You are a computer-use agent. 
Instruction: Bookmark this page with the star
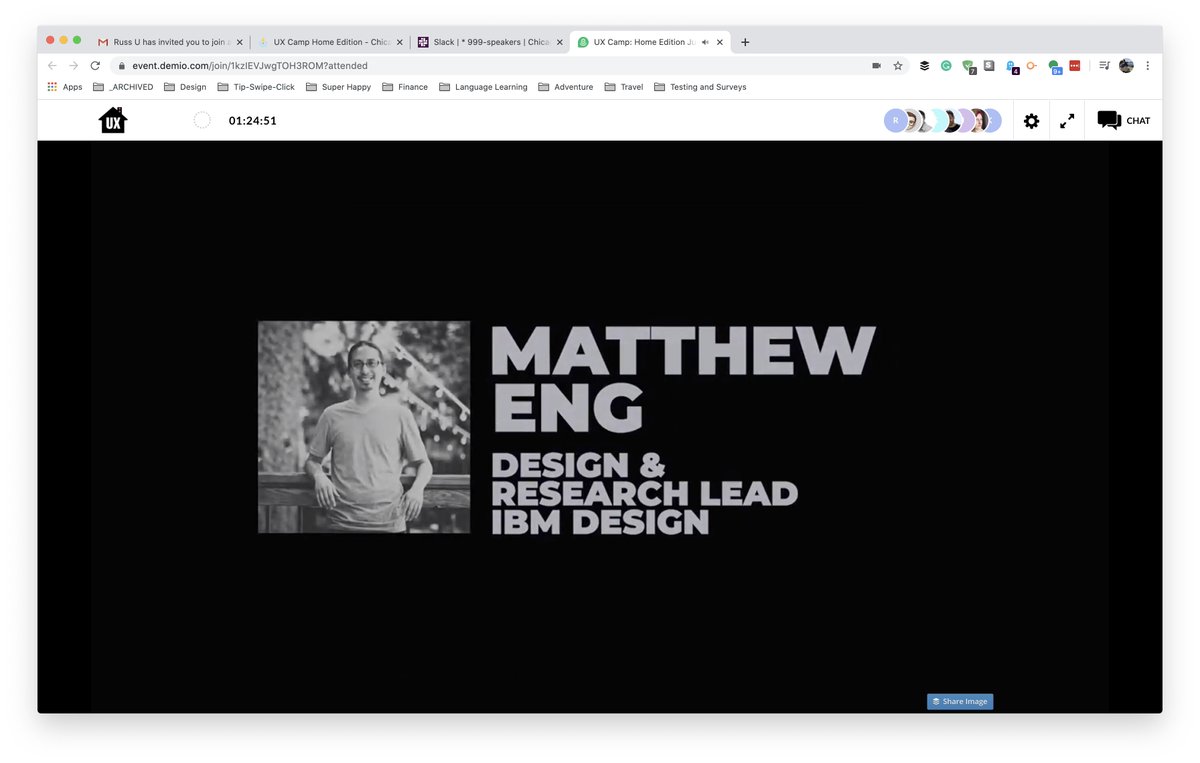point(898,66)
